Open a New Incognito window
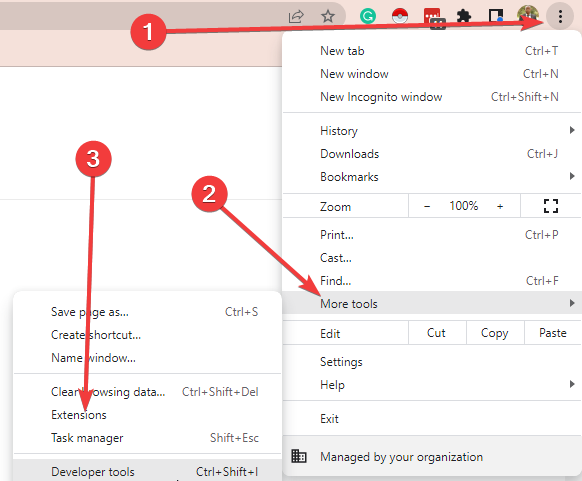The height and width of the screenshot is (481, 582). point(432,96)
